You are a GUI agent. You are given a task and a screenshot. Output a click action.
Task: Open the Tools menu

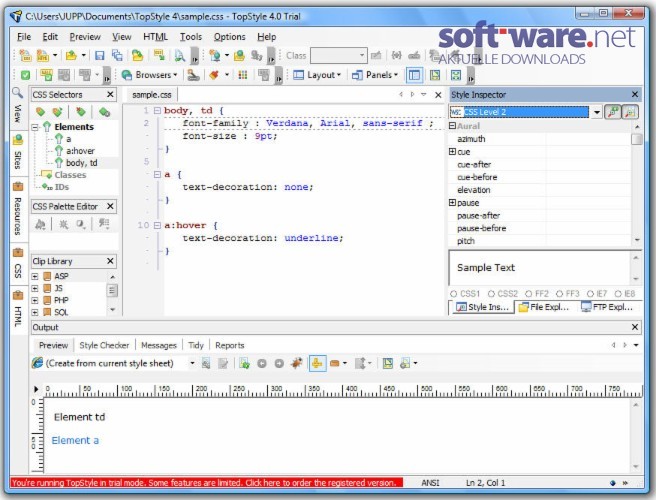click(x=191, y=37)
